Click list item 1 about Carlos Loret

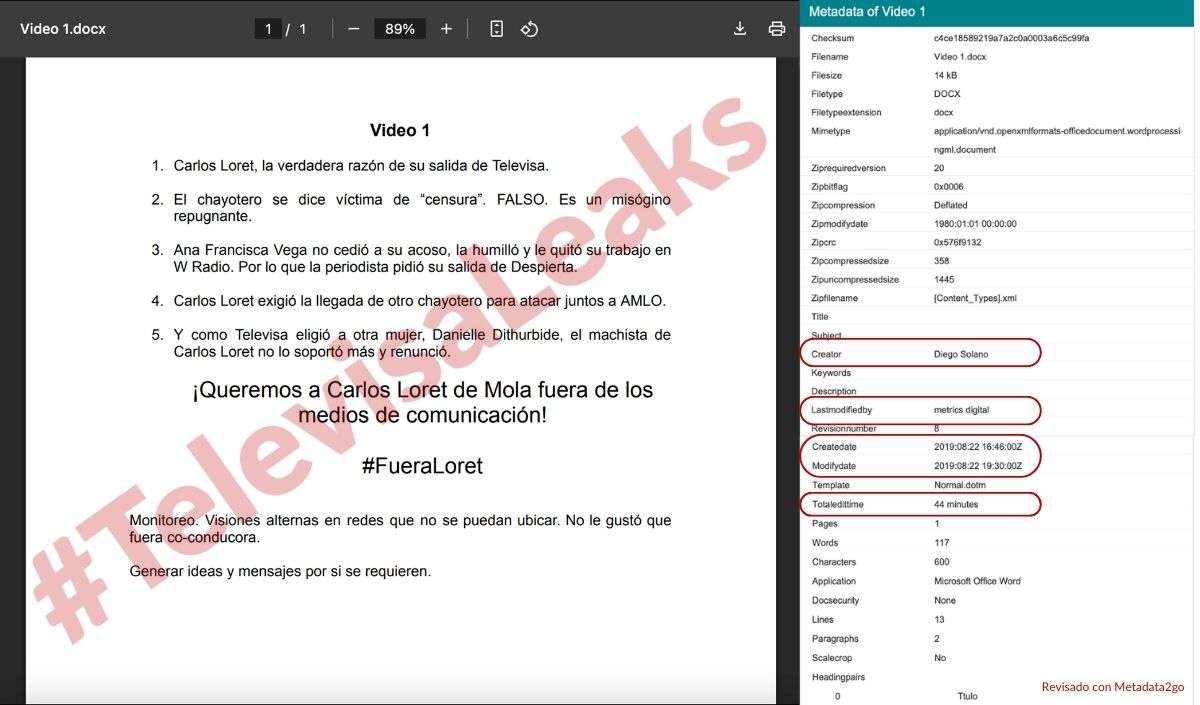click(x=361, y=166)
